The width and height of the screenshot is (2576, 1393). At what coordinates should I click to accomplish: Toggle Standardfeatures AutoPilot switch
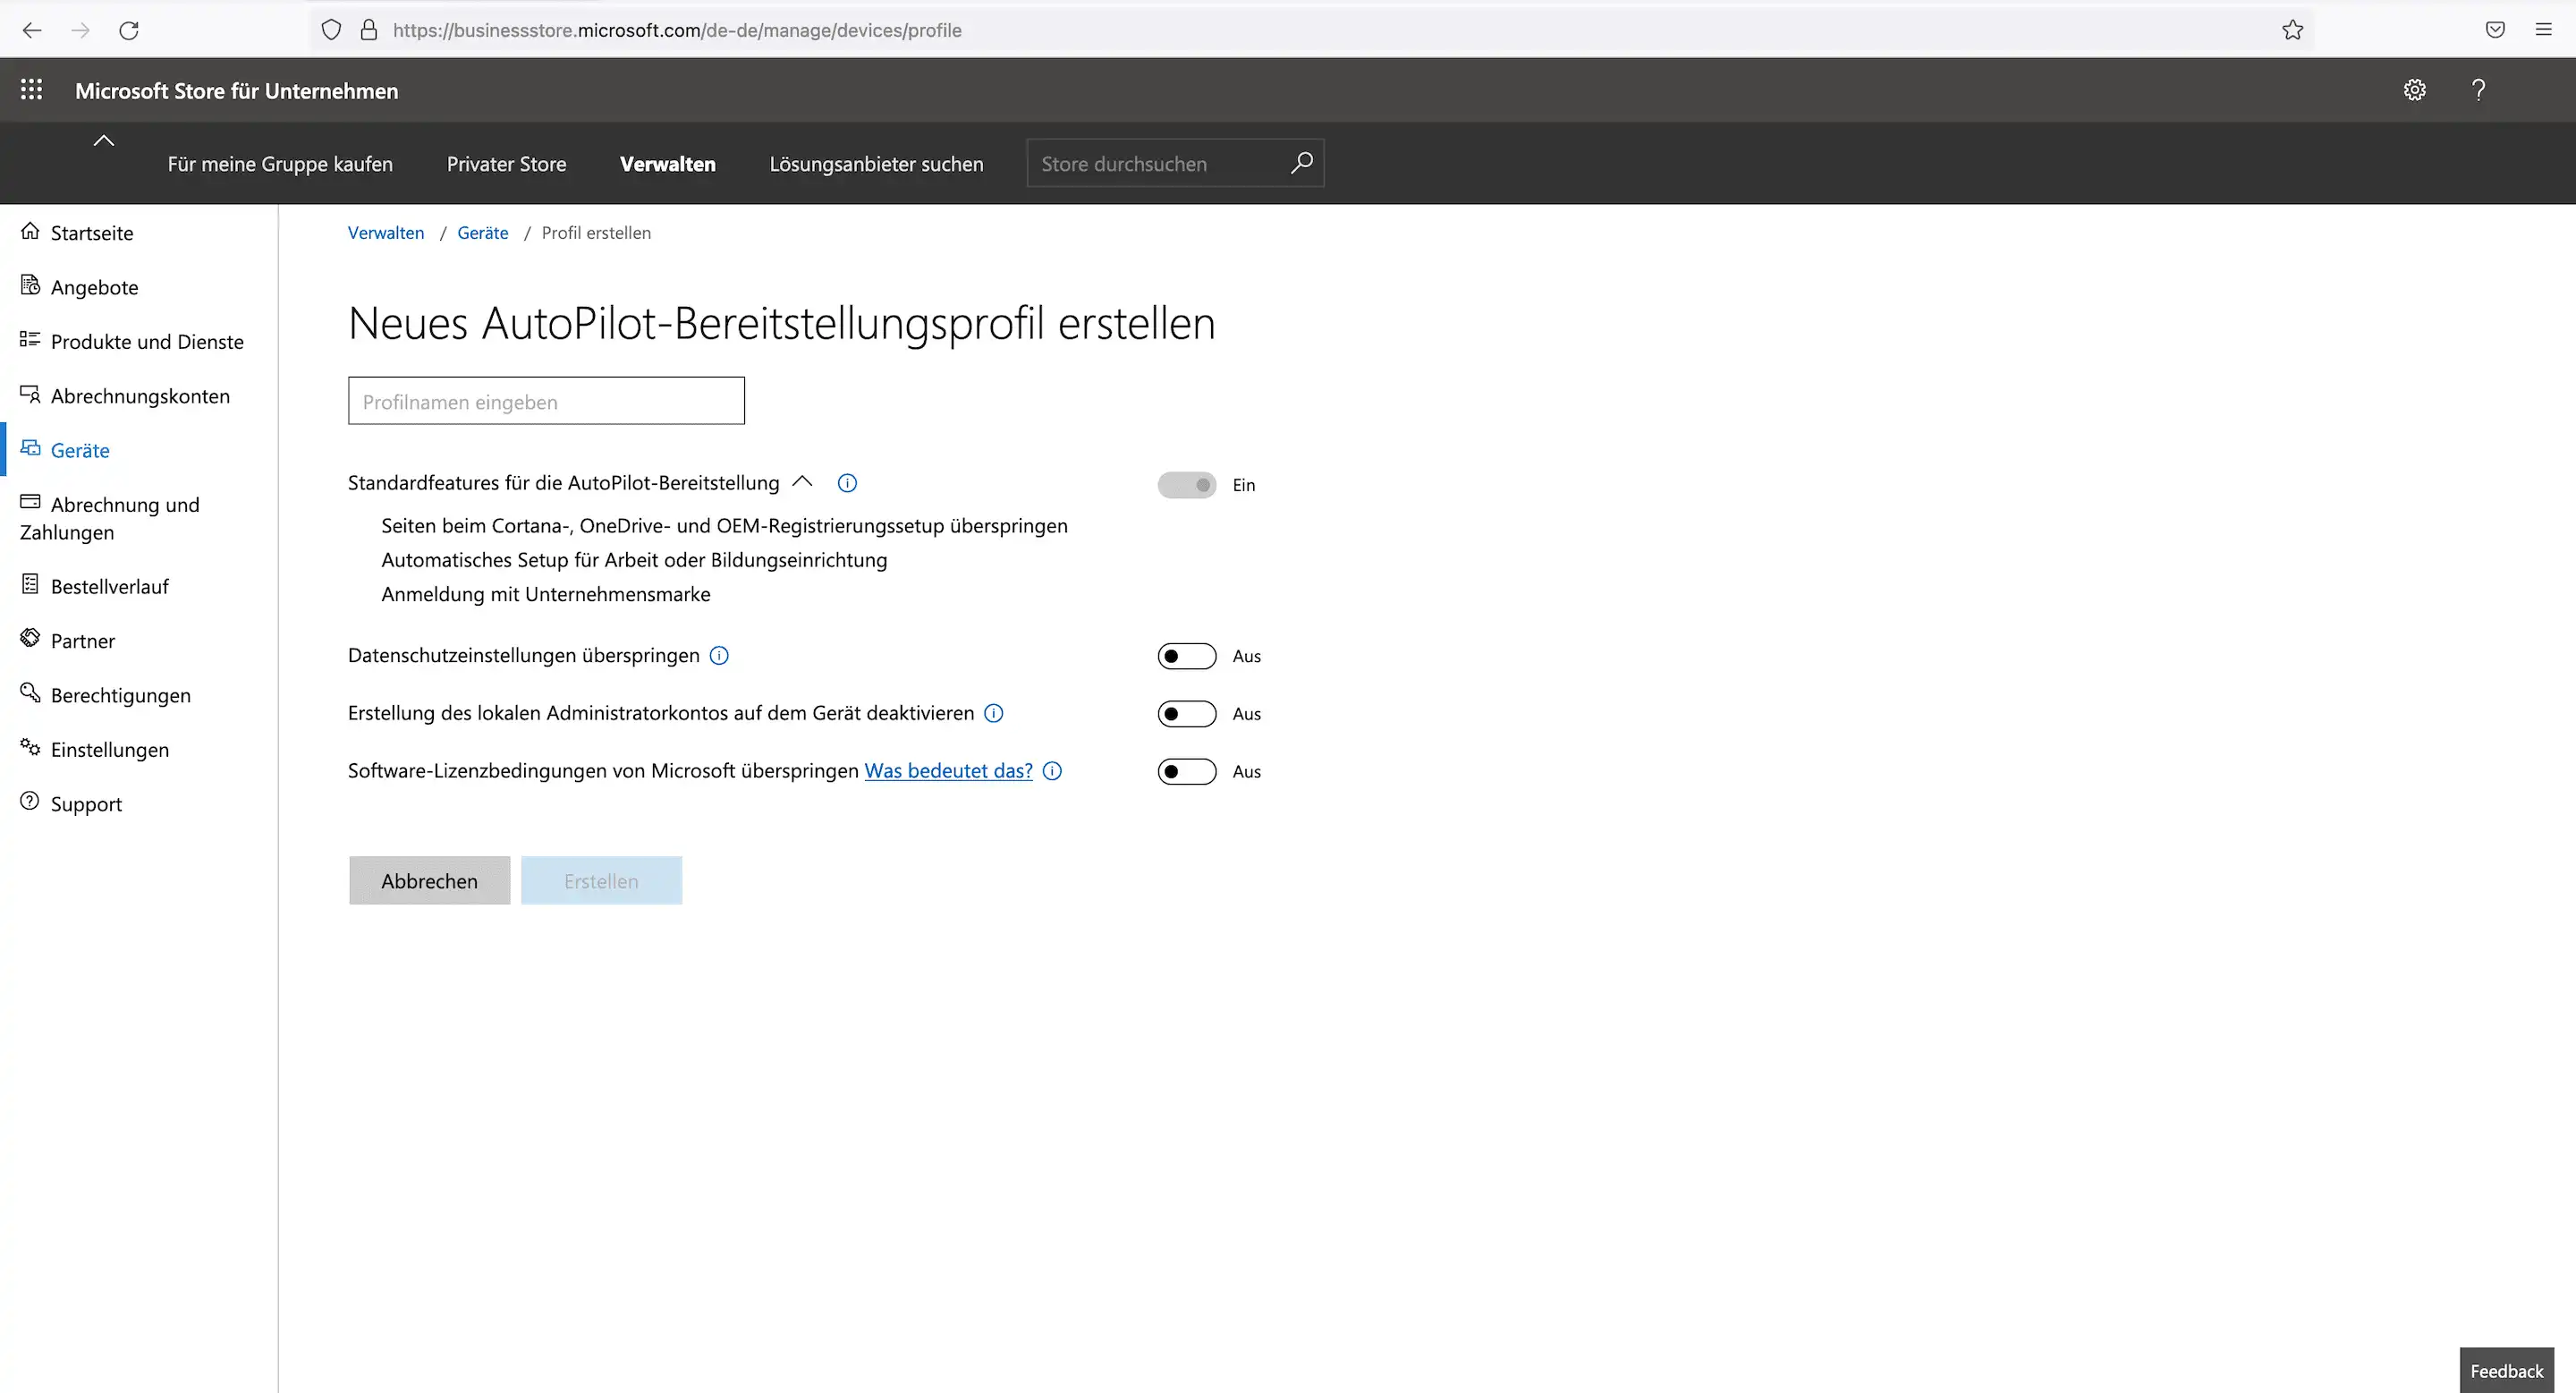[x=1187, y=485]
